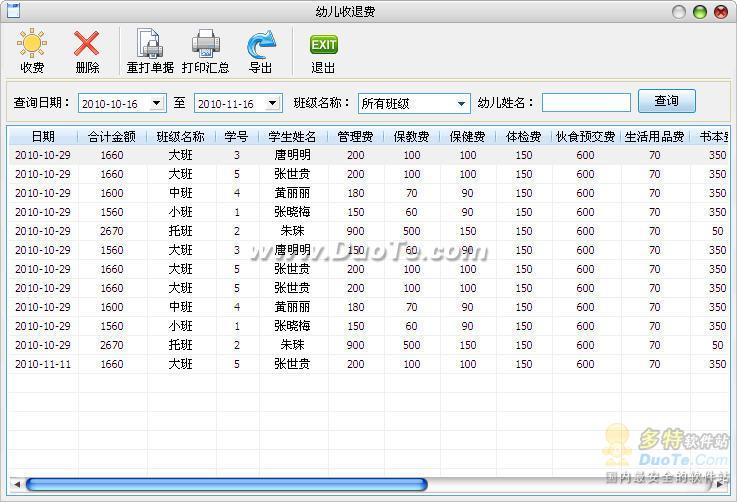Select 2010-11-11 date cell
Viewport: 737px width, 502px height.
43,364
